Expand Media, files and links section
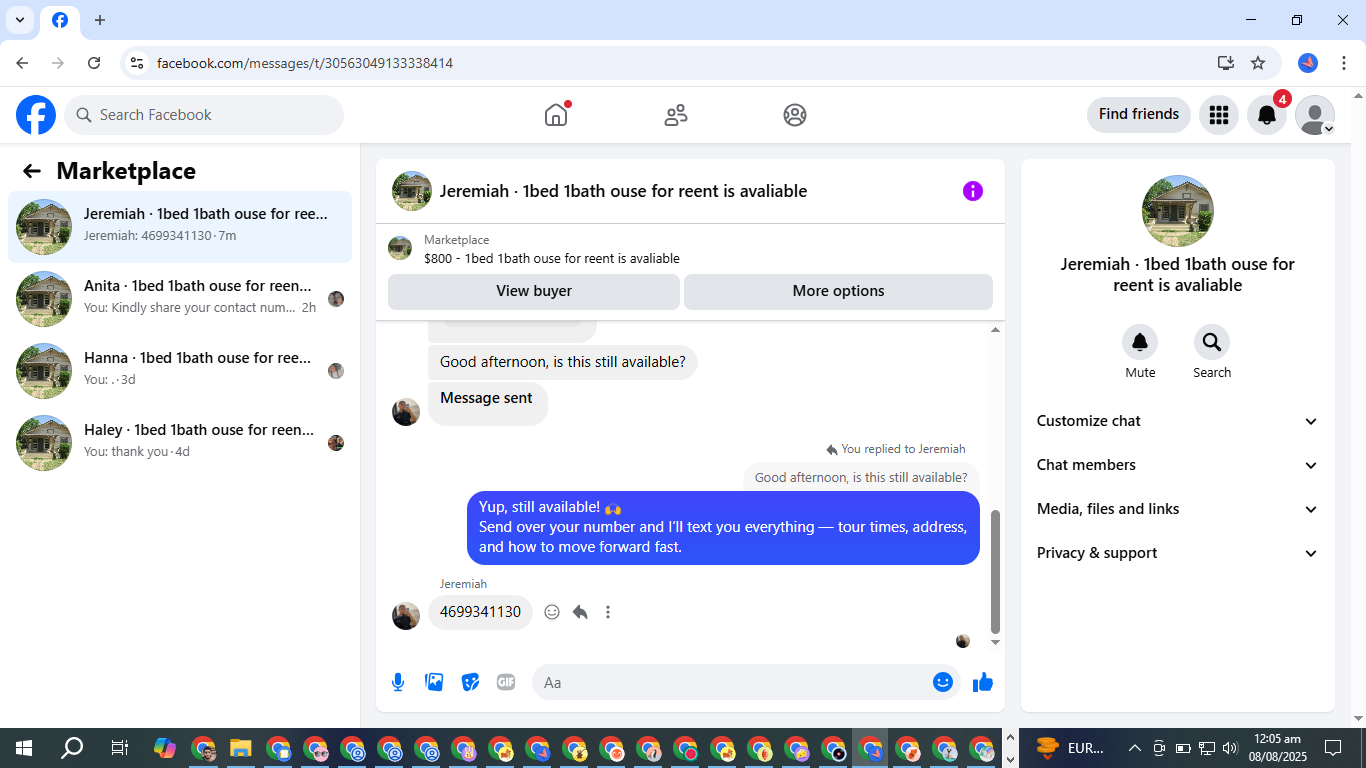The image size is (1366, 768). point(1178,509)
